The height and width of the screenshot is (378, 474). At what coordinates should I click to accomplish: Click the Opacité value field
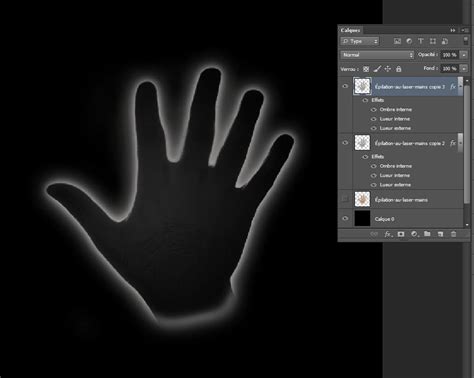click(450, 55)
